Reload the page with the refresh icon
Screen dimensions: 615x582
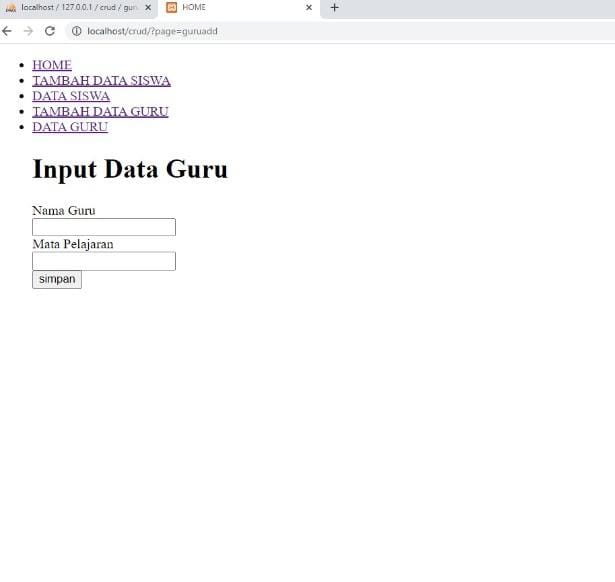(50, 31)
